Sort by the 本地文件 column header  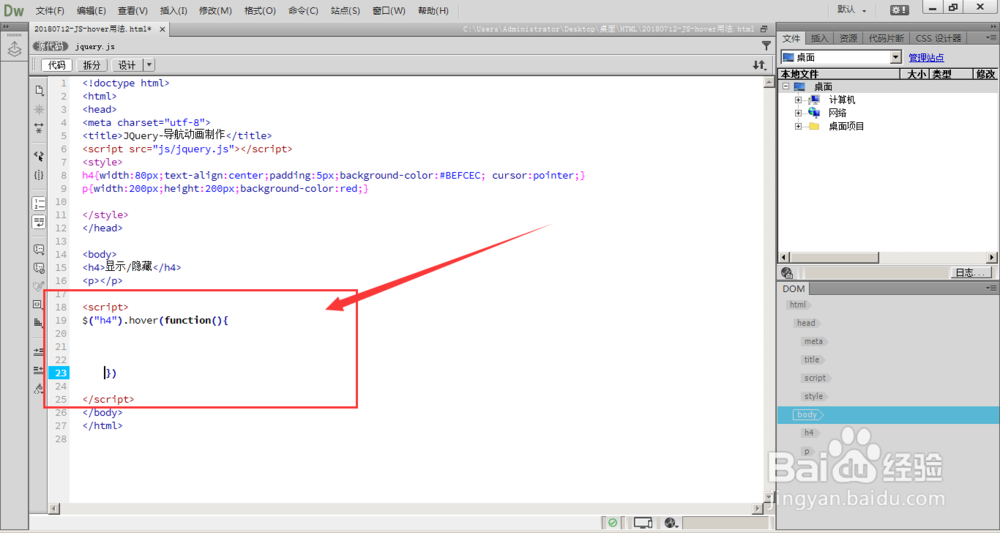click(839, 74)
